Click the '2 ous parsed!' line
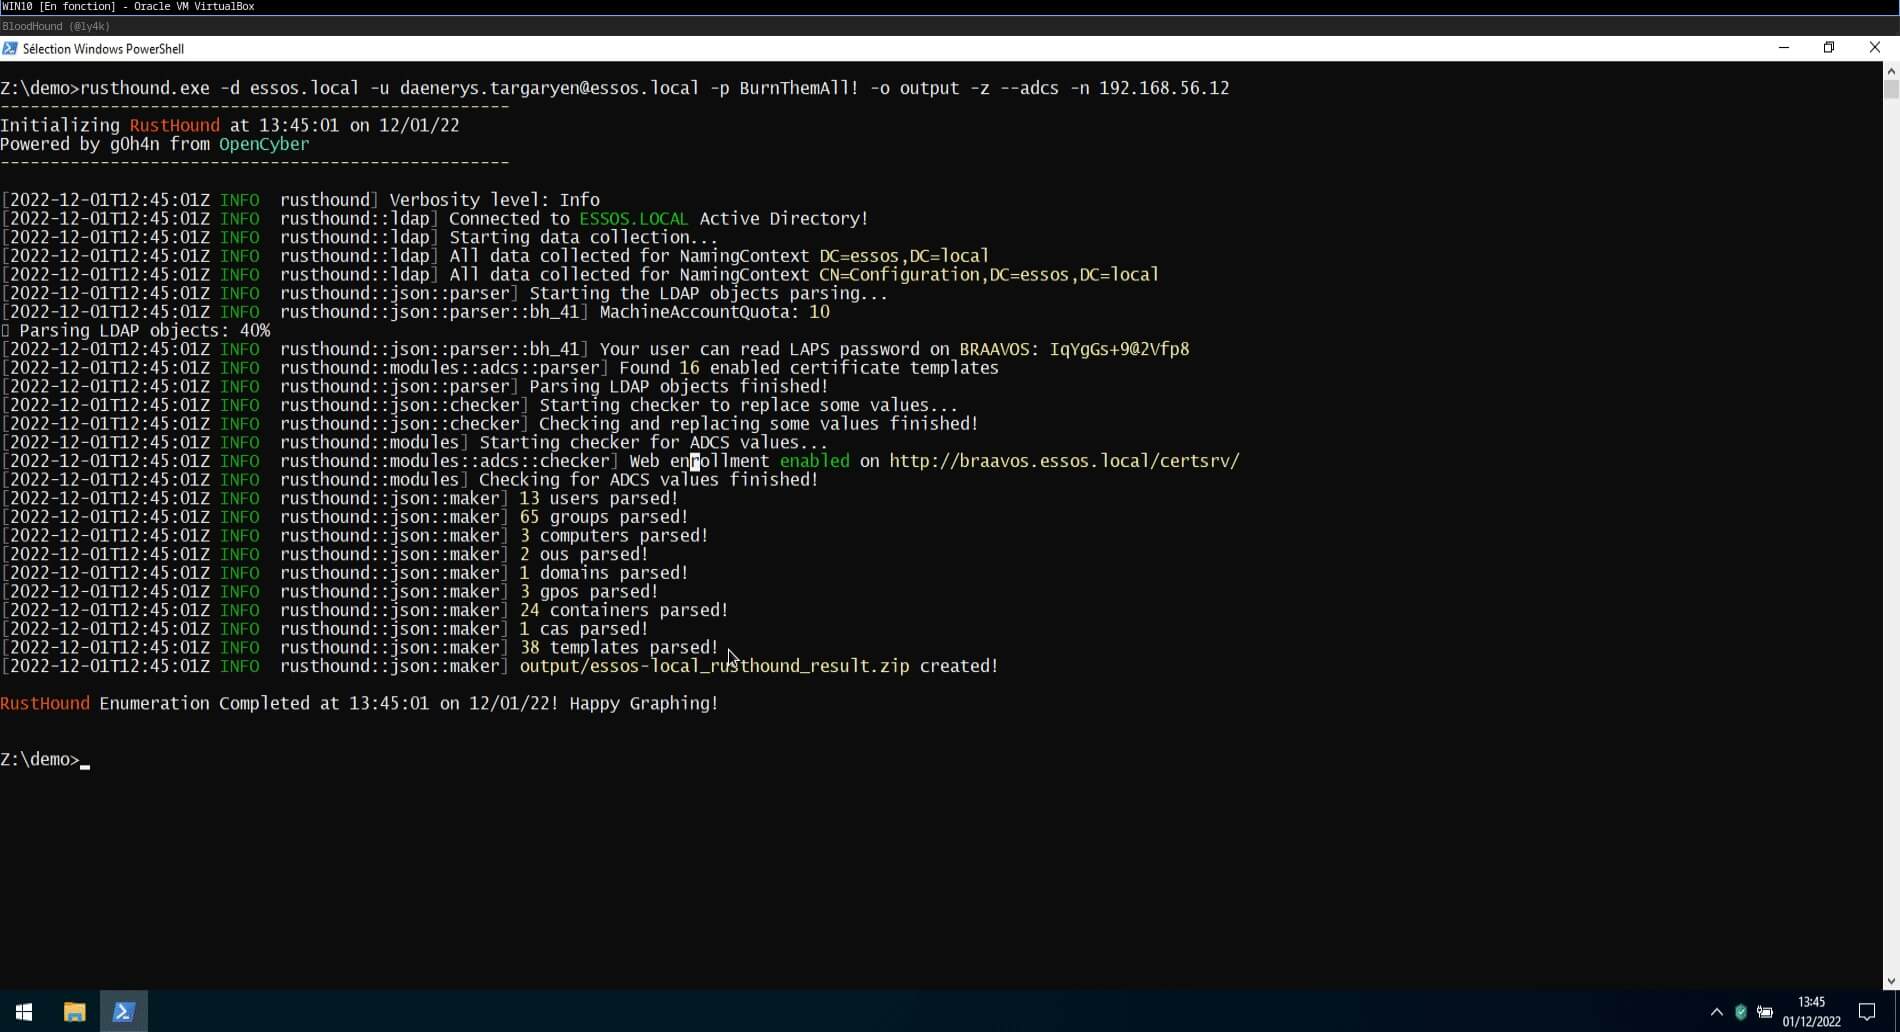Screen dimensions: 1900x1032 point(584,554)
